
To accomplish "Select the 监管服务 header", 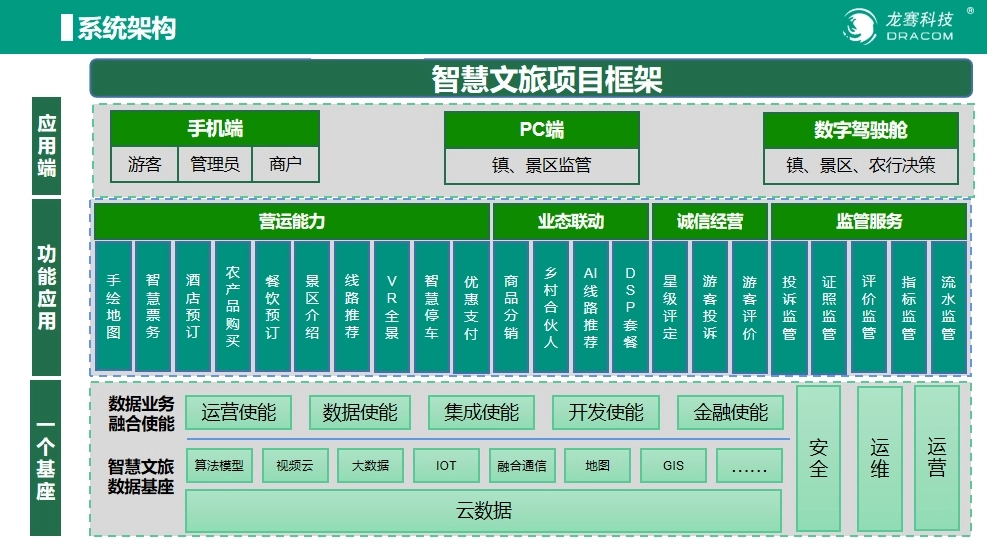I will tap(869, 221).
